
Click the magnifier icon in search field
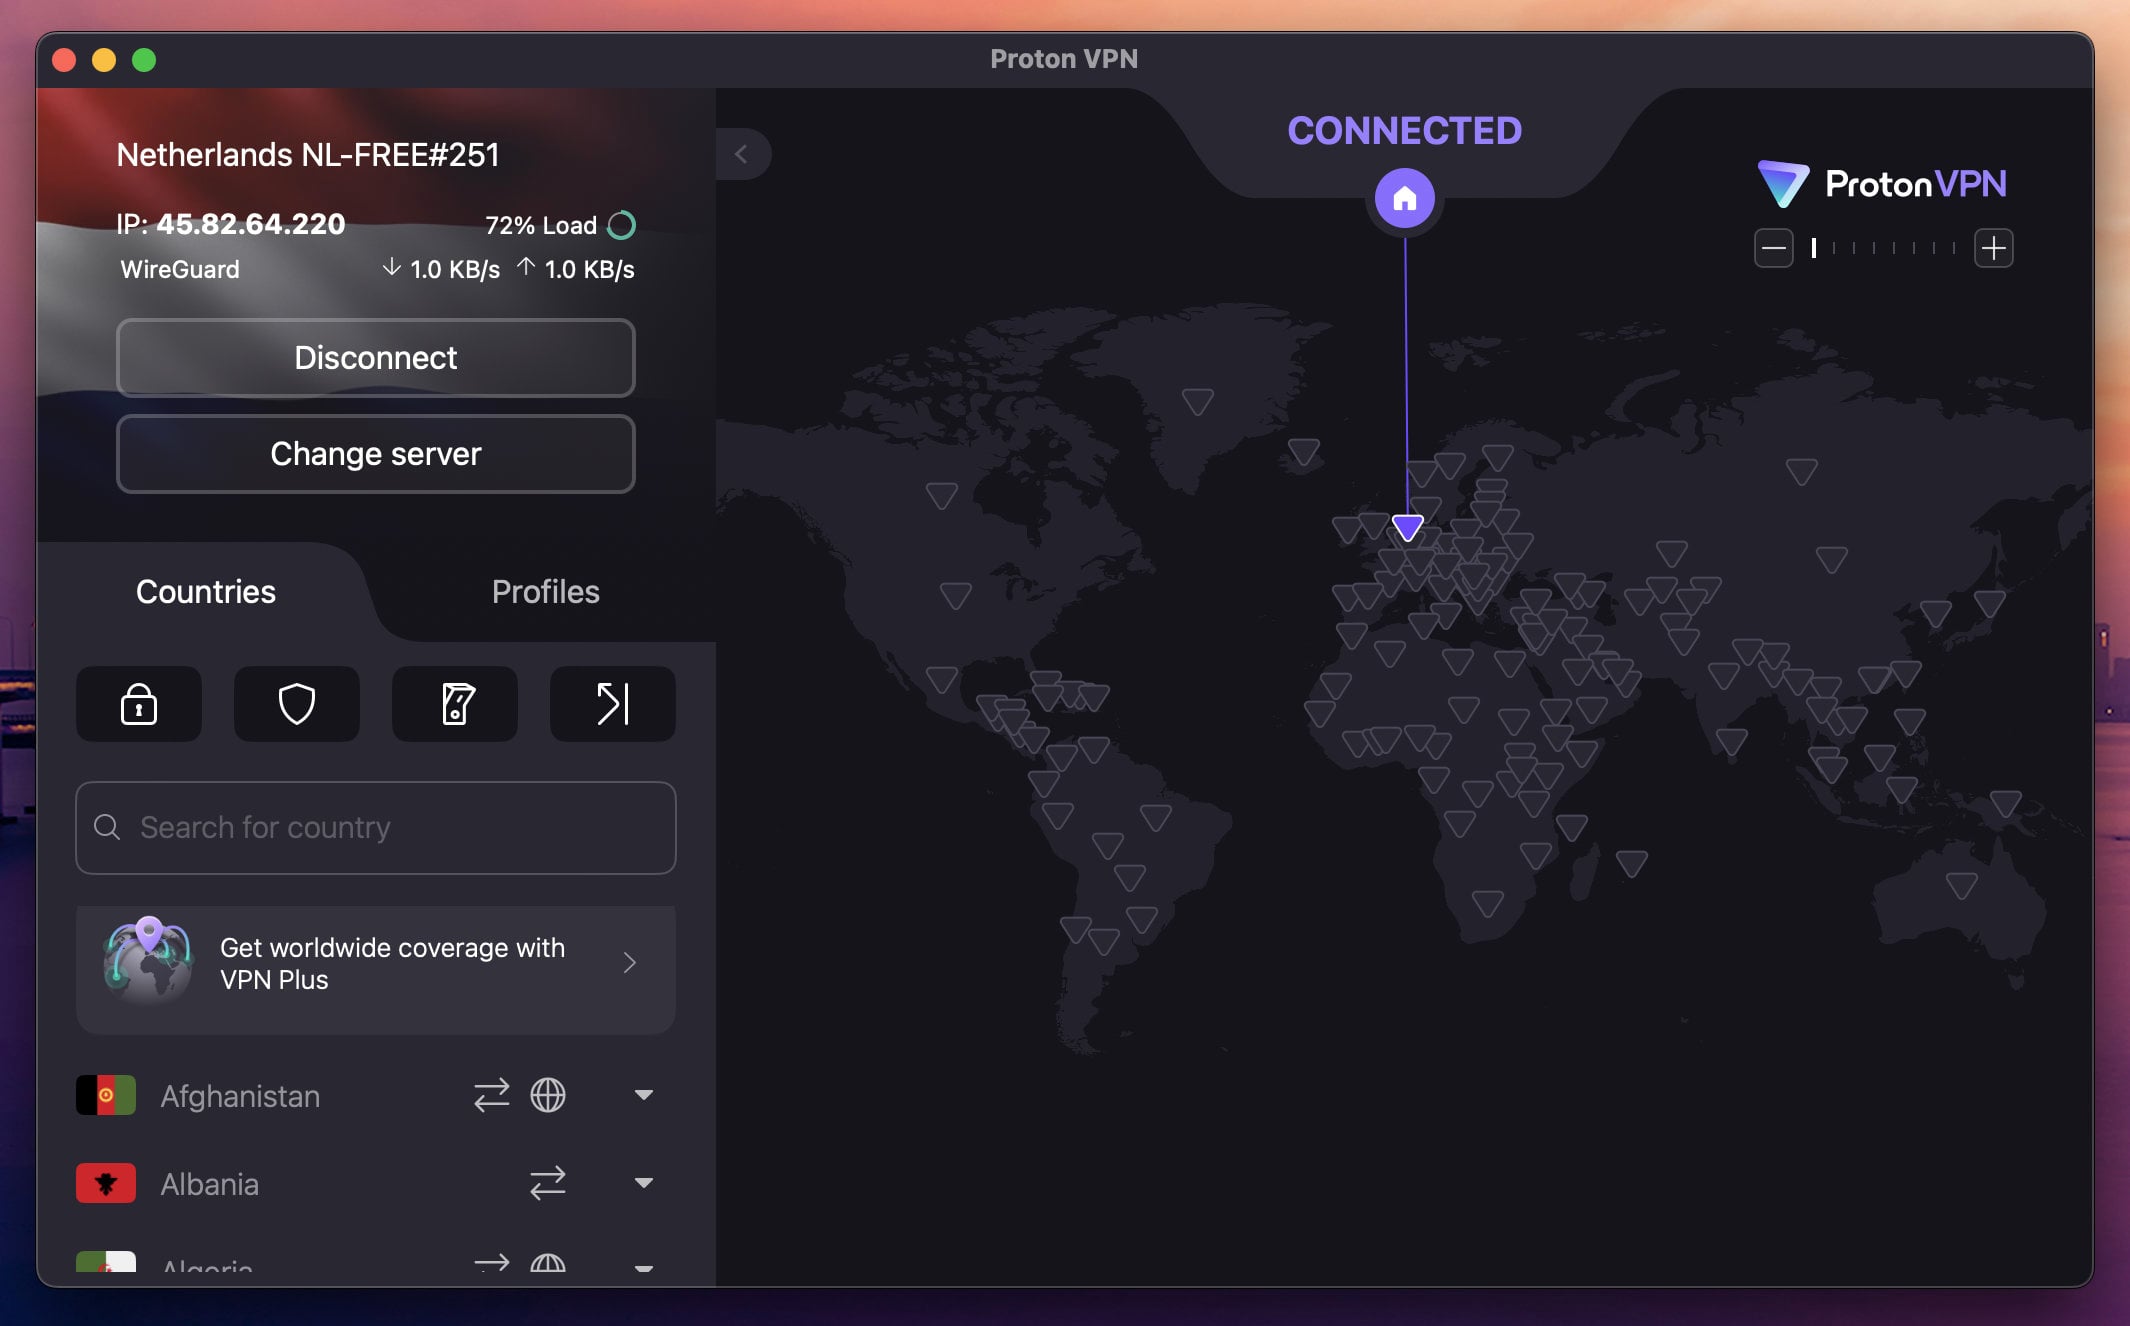(x=107, y=827)
